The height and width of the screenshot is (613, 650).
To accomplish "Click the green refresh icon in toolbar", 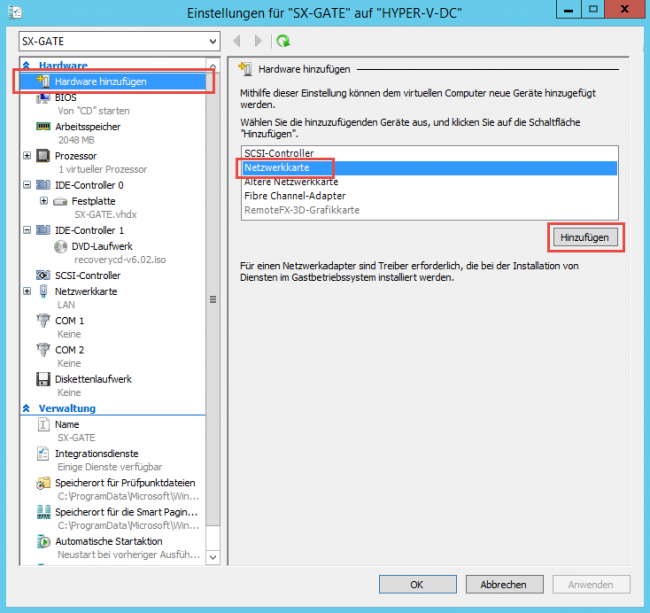I will (x=284, y=41).
